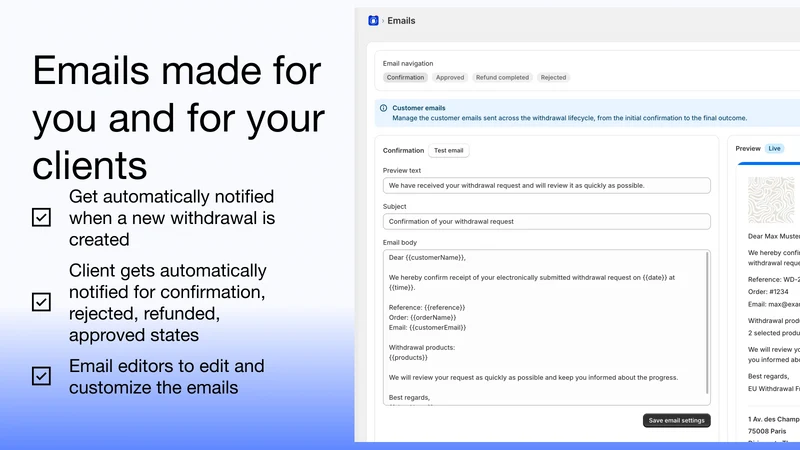The height and width of the screenshot is (450, 800).
Task: Switch to the Approved email tab
Action: point(450,78)
